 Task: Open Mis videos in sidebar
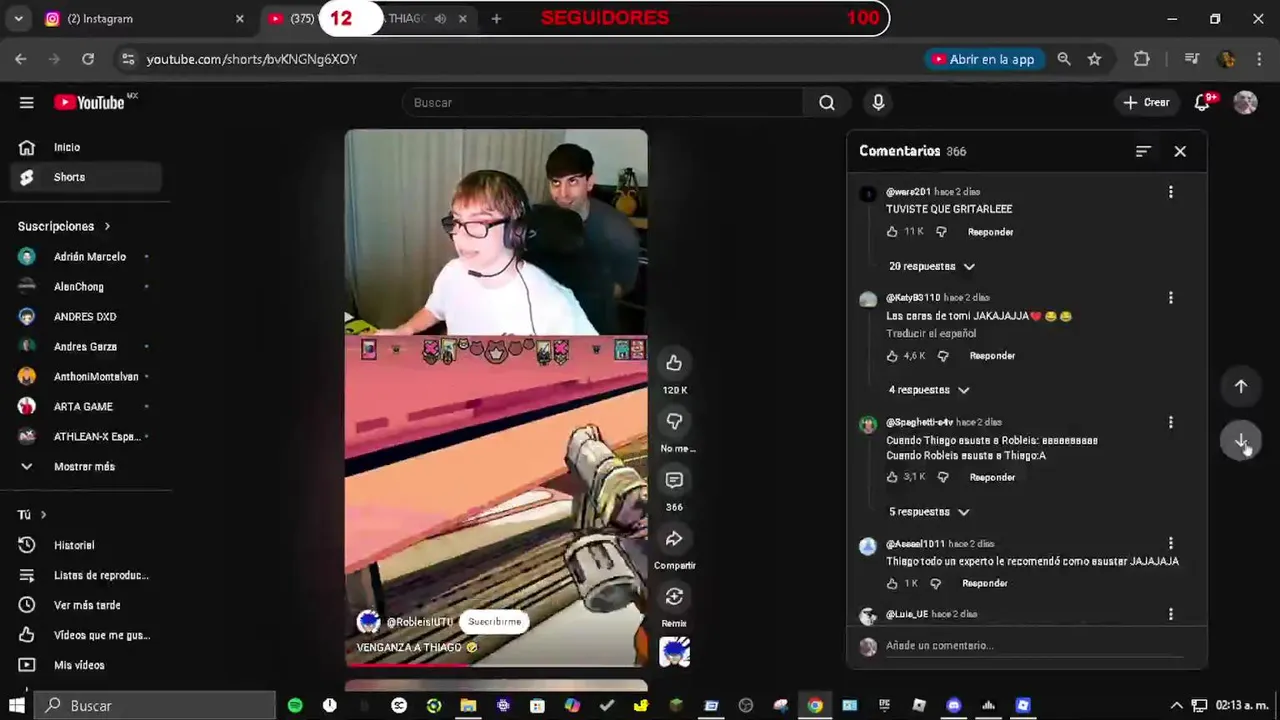click(x=85, y=665)
